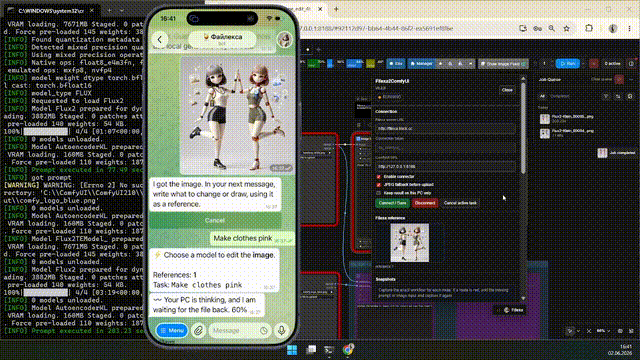Click the last icon in the Manager group
The width and height of the screenshot is (640, 360).
click(470, 64)
